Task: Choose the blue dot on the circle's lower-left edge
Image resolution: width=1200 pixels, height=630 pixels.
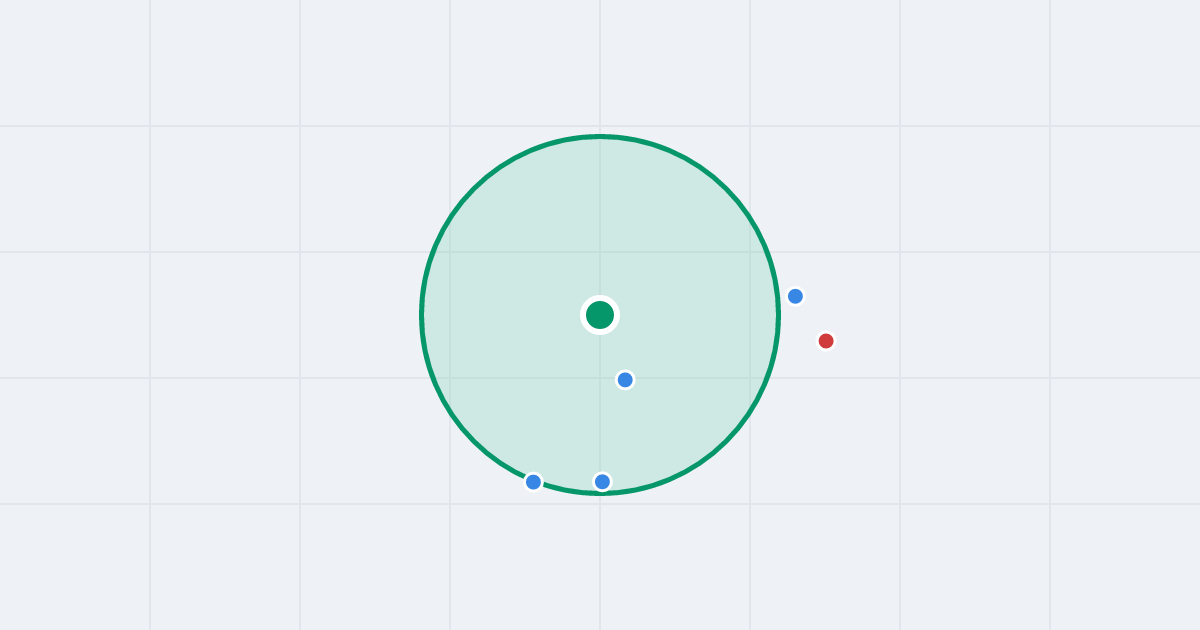Action: pos(534,482)
